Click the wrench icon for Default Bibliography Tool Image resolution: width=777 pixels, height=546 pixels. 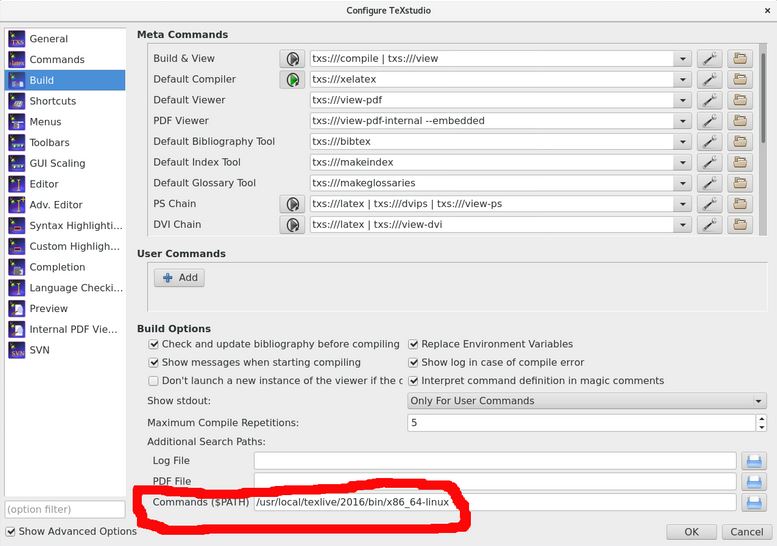point(709,142)
